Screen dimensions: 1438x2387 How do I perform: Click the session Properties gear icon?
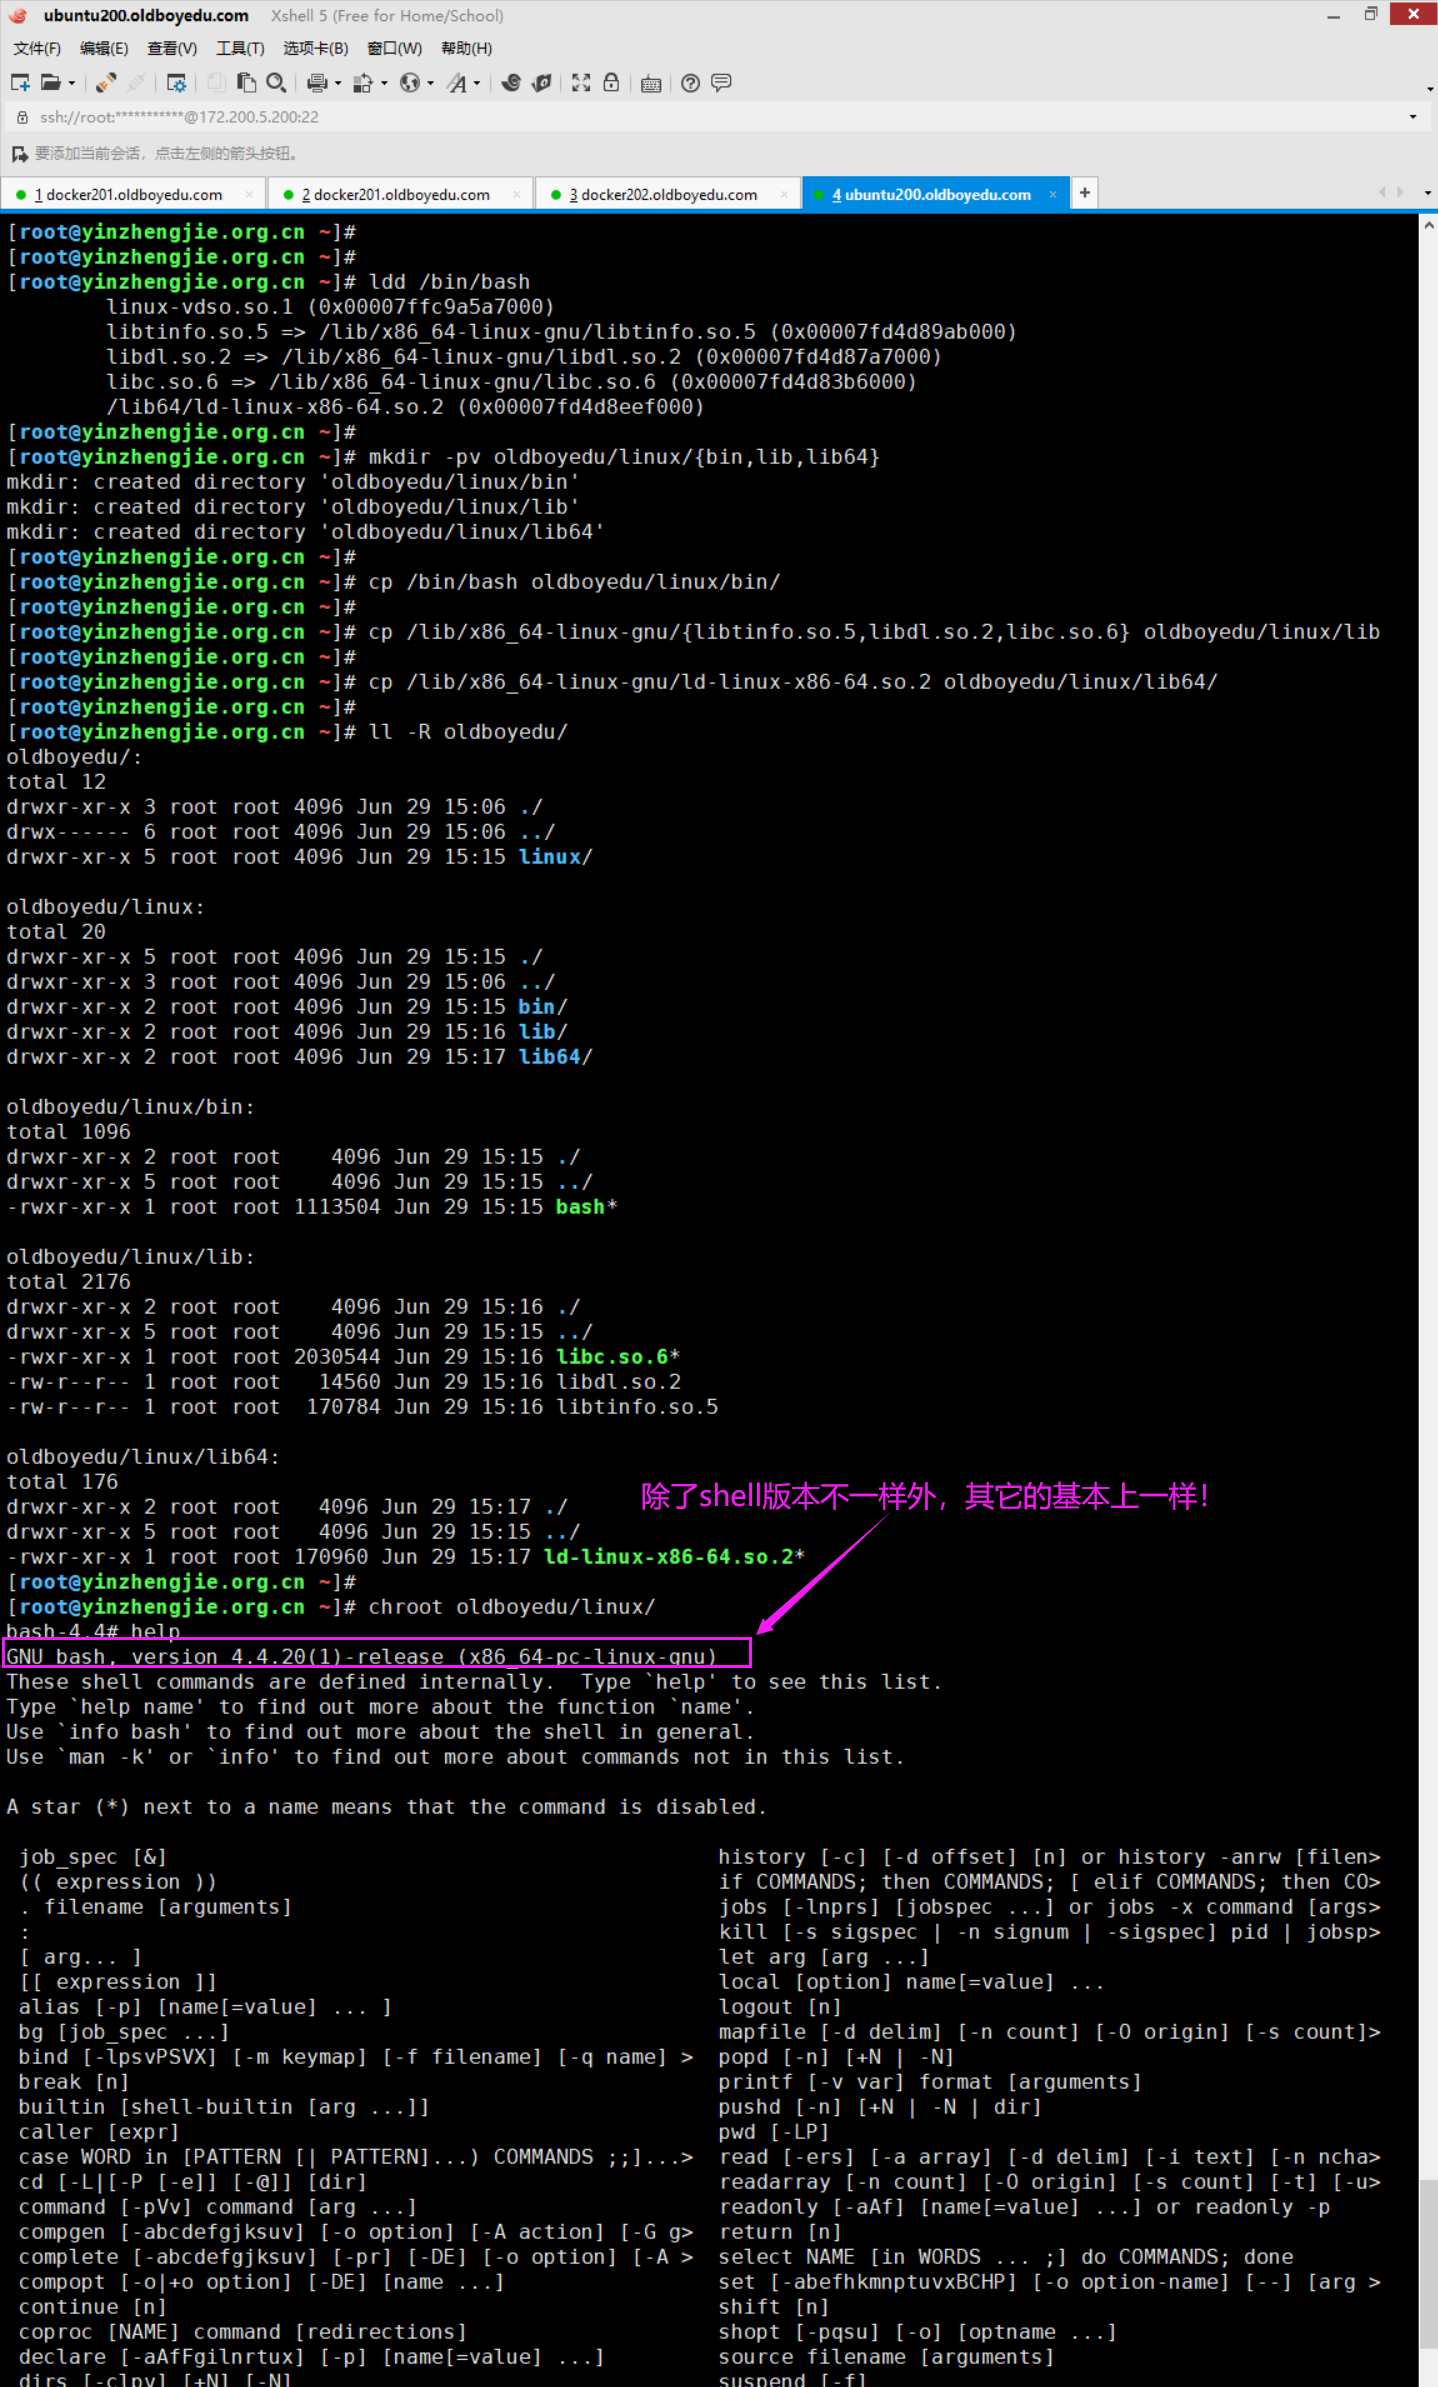[x=176, y=83]
